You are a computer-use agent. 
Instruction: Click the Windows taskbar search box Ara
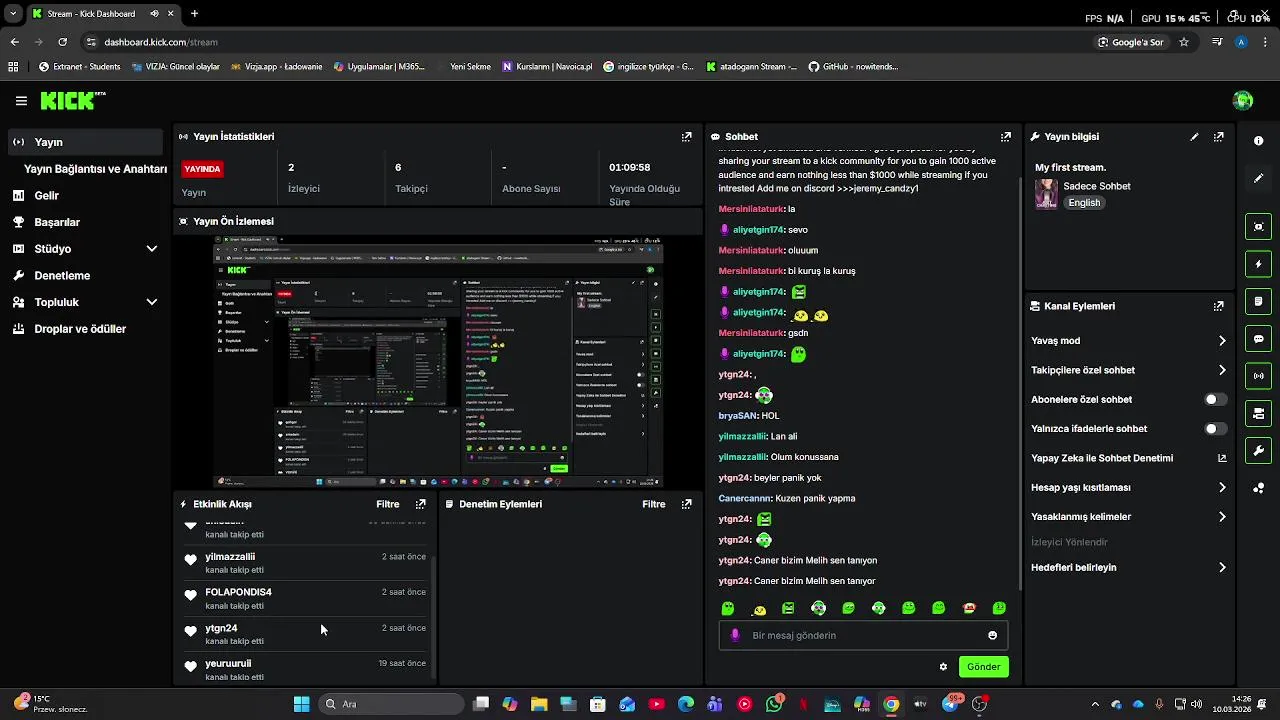coord(392,704)
